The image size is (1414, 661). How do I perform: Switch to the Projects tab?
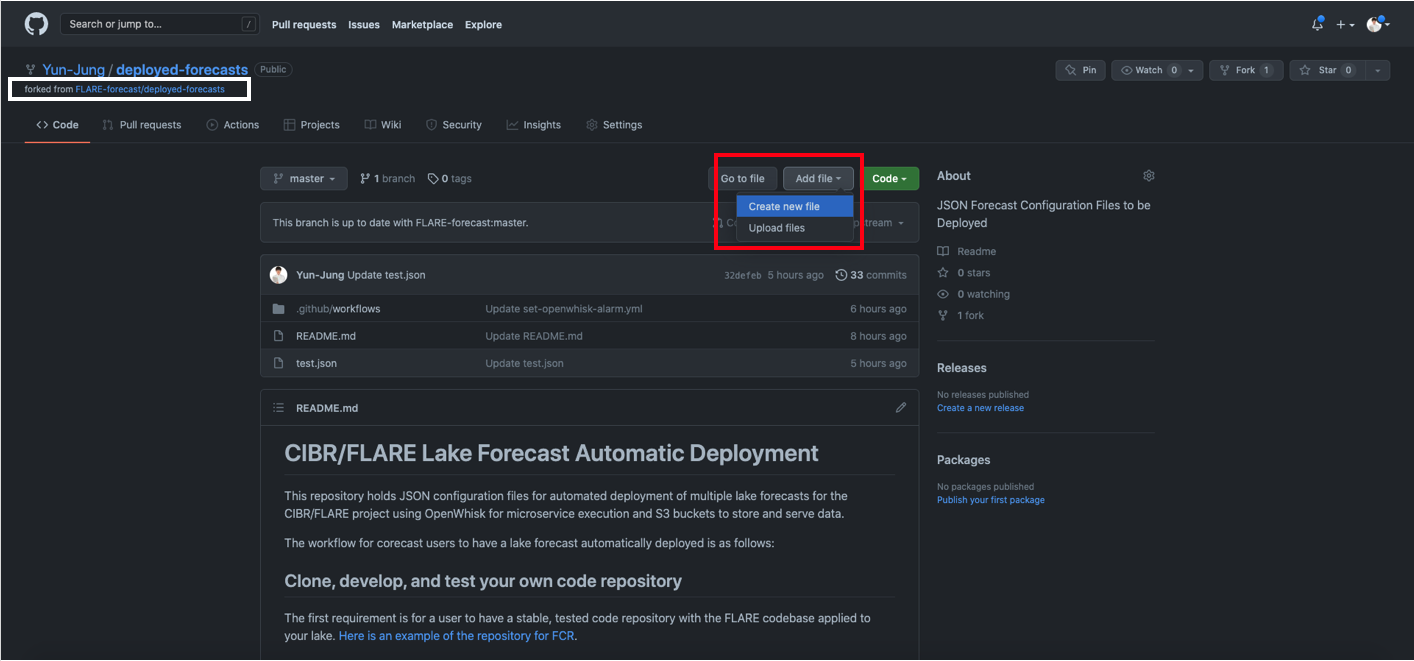[x=312, y=125]
